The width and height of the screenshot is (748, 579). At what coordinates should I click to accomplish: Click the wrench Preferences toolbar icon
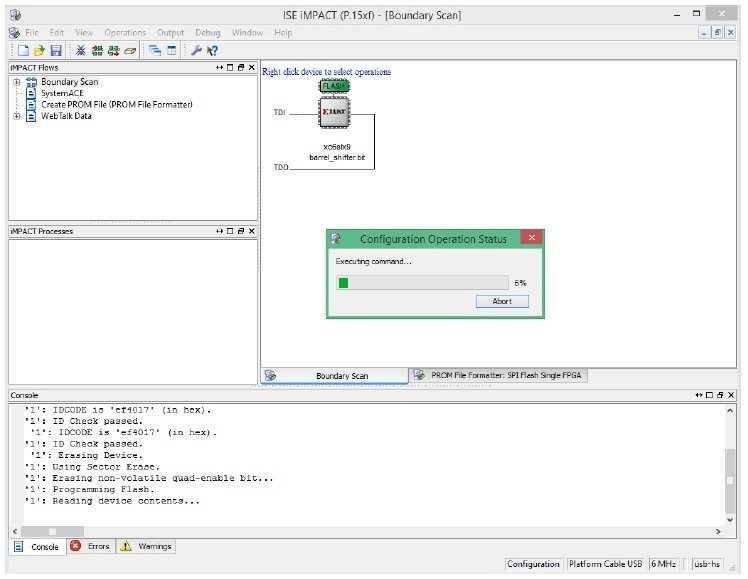(x=196, y=50)
